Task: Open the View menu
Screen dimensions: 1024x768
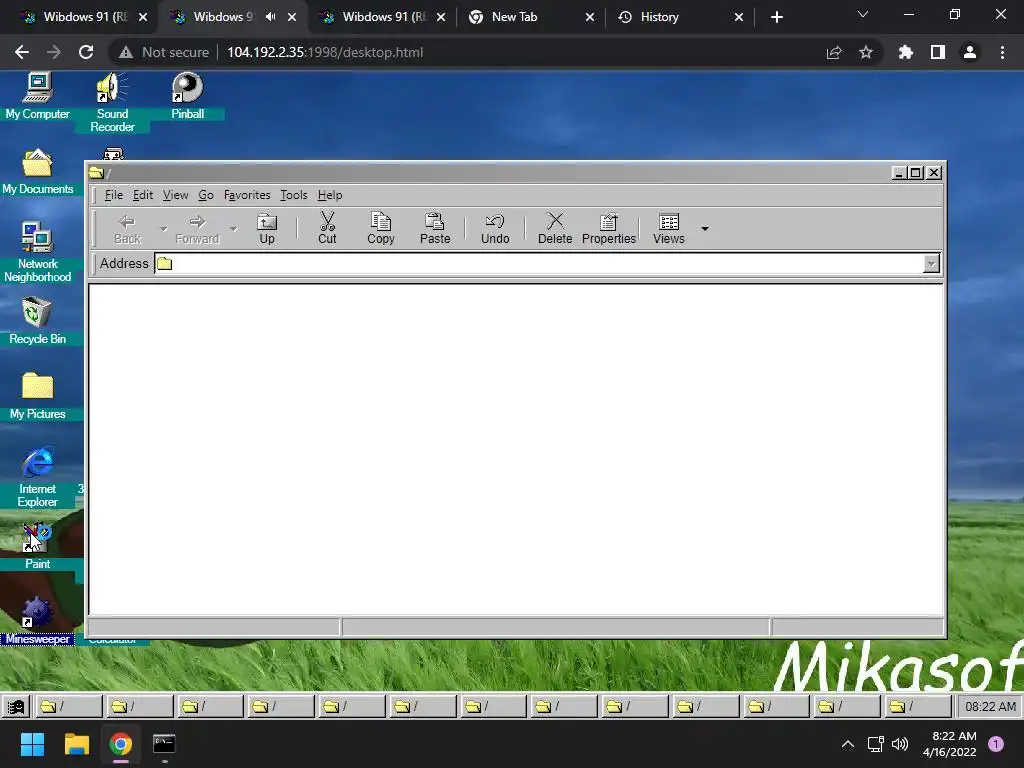Action: click(x=175, y=195)
